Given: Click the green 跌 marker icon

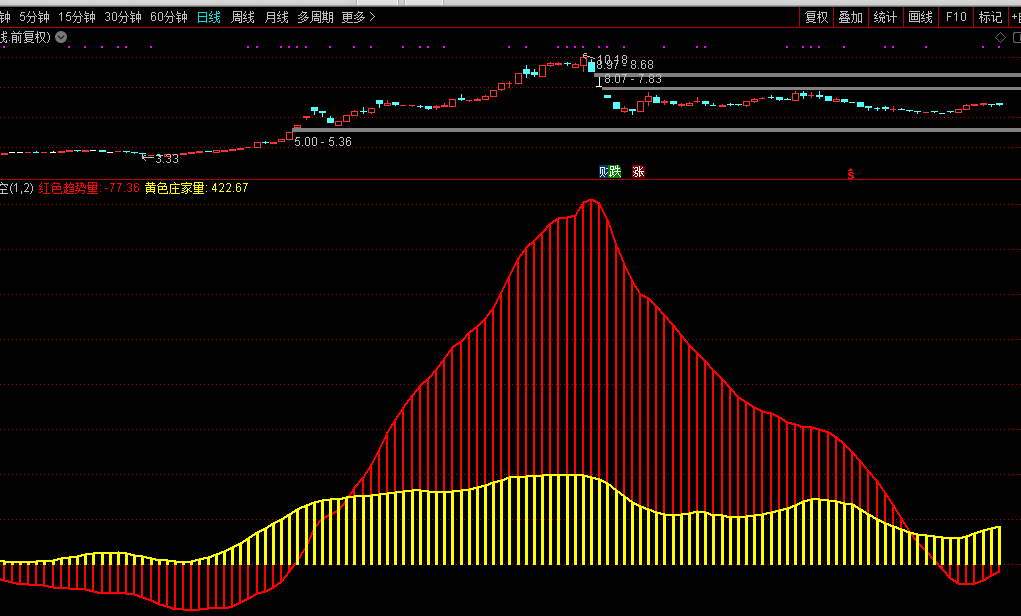Looking at the screenshot, I should click(615, 172).
